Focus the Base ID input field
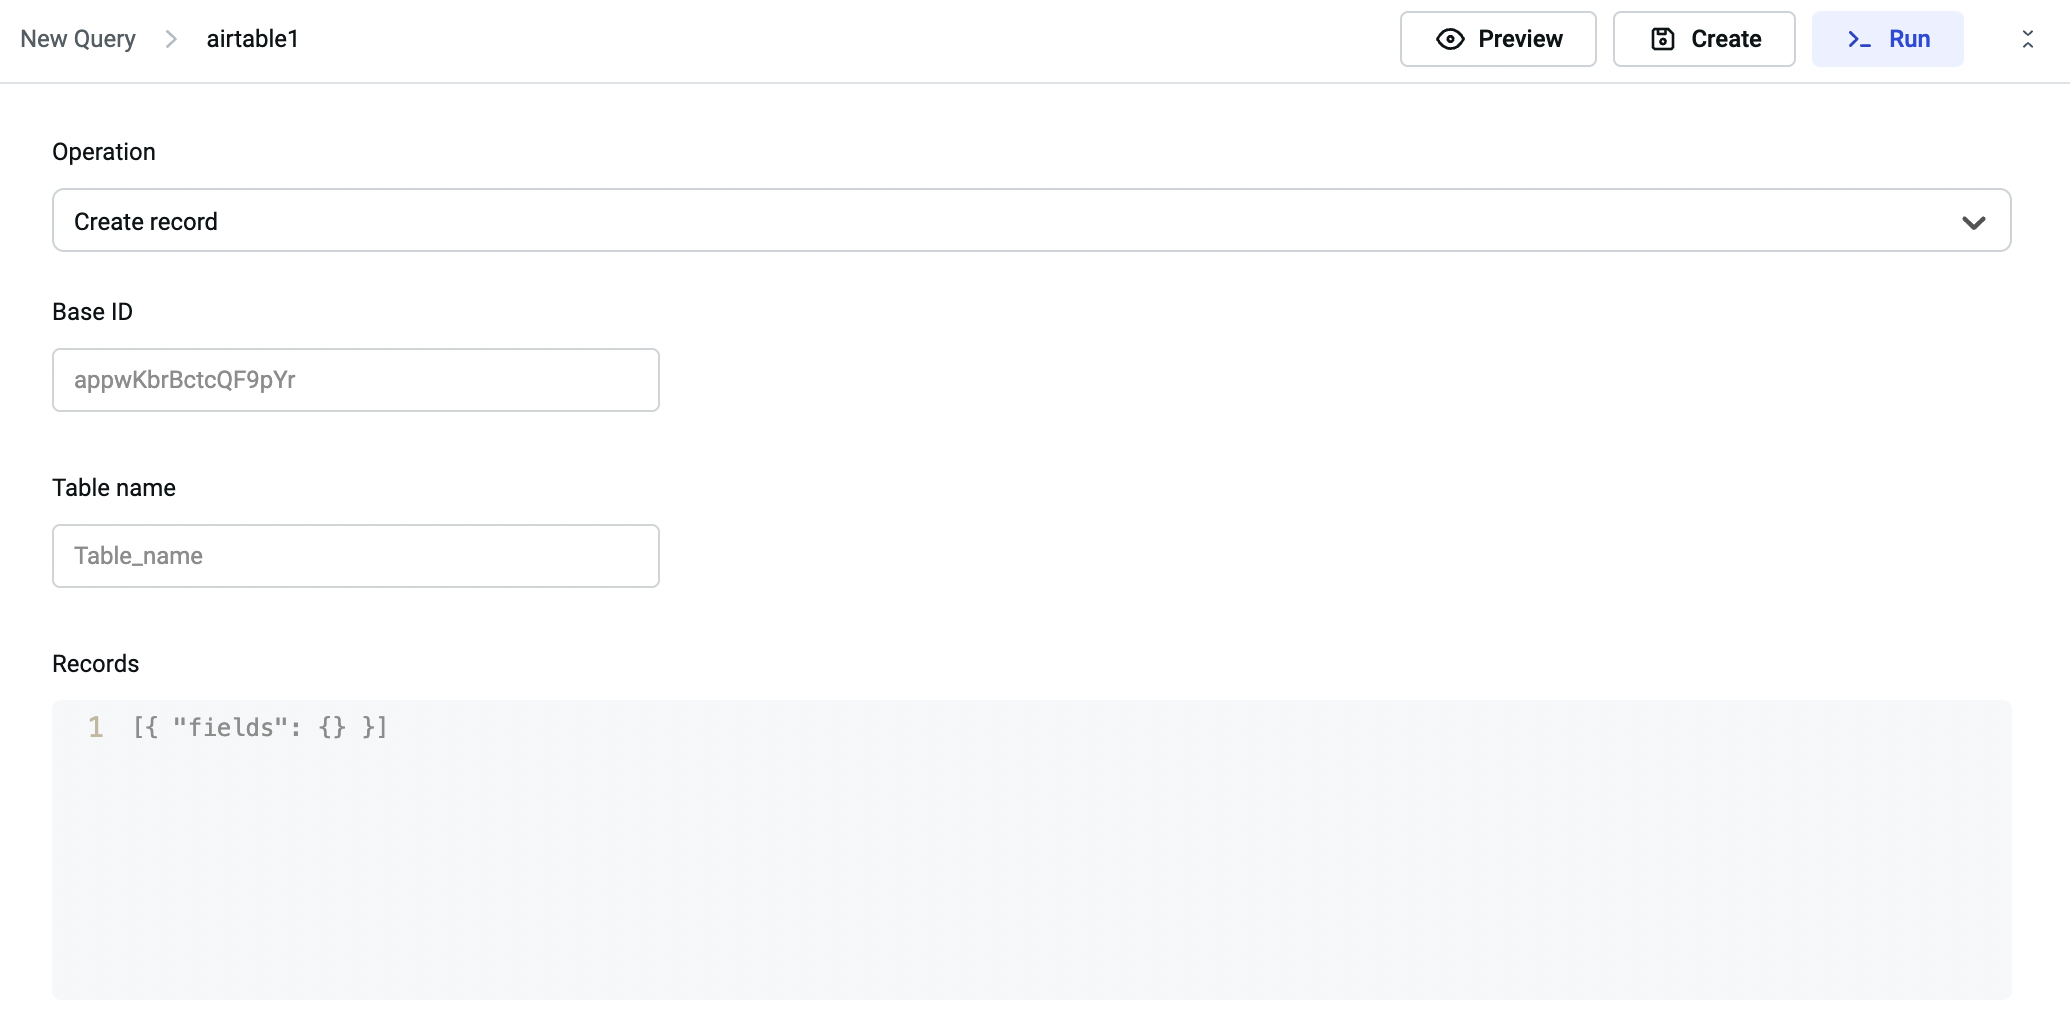 (x=355, y=380)
